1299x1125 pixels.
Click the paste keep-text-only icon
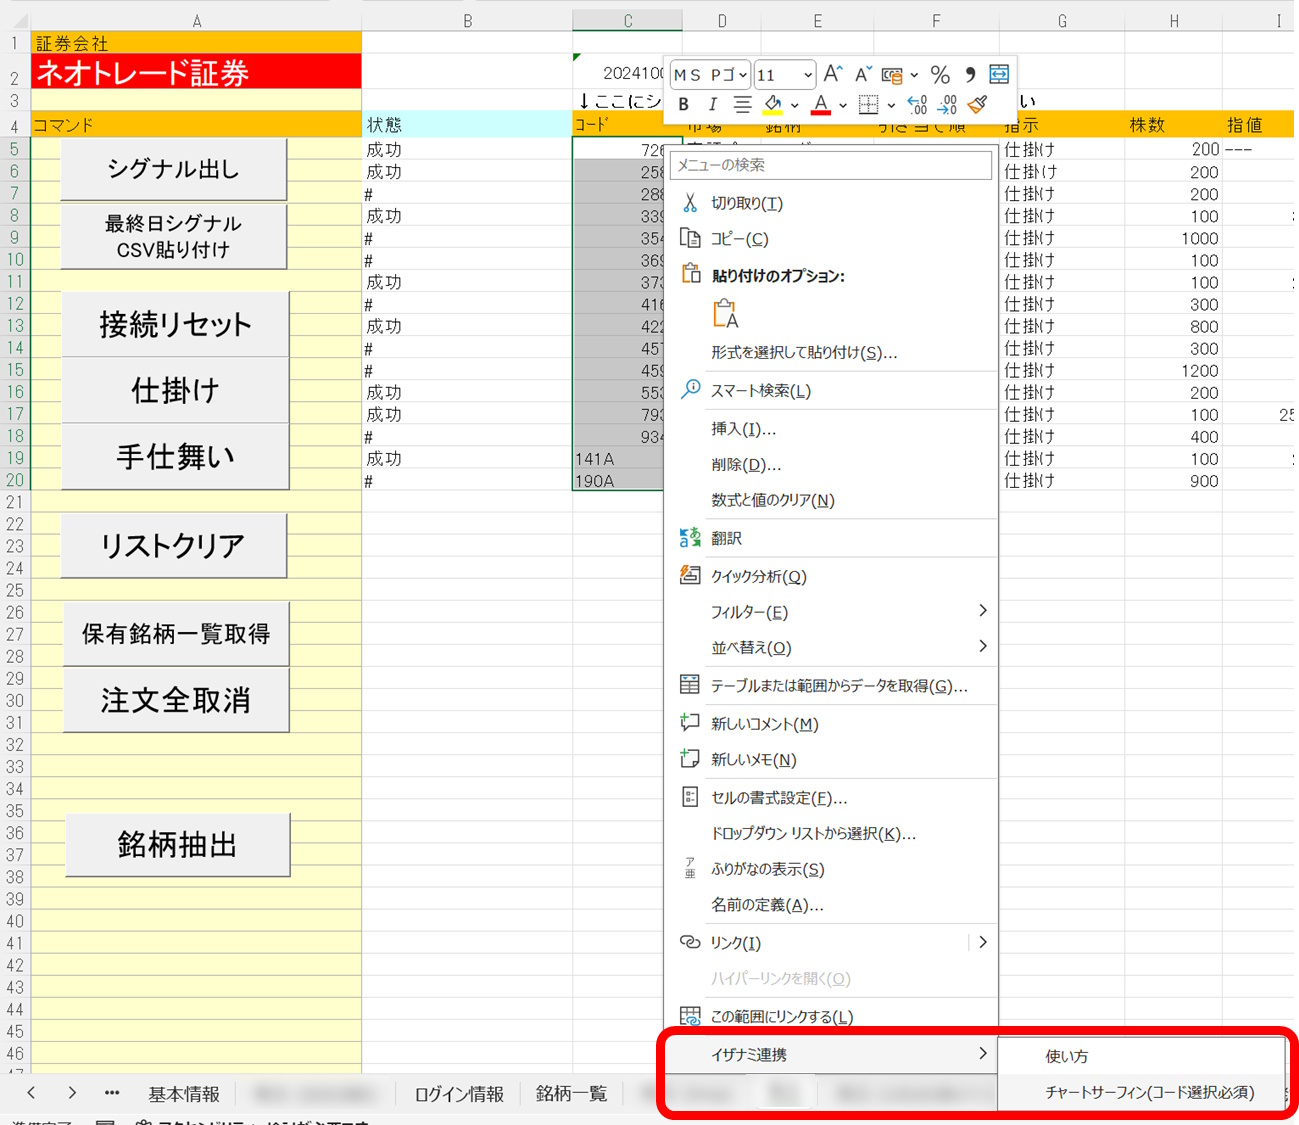coord(725,314)
